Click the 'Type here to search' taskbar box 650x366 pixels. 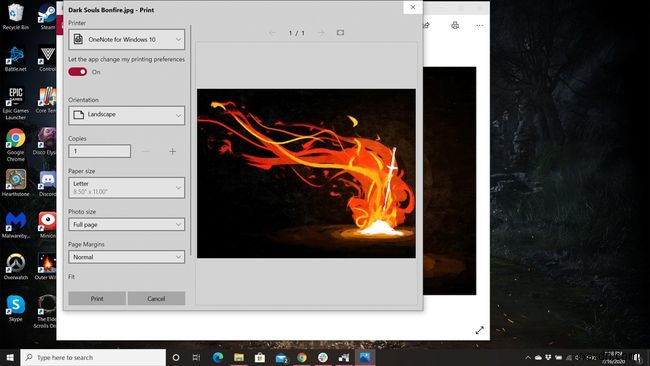point(93,357)
